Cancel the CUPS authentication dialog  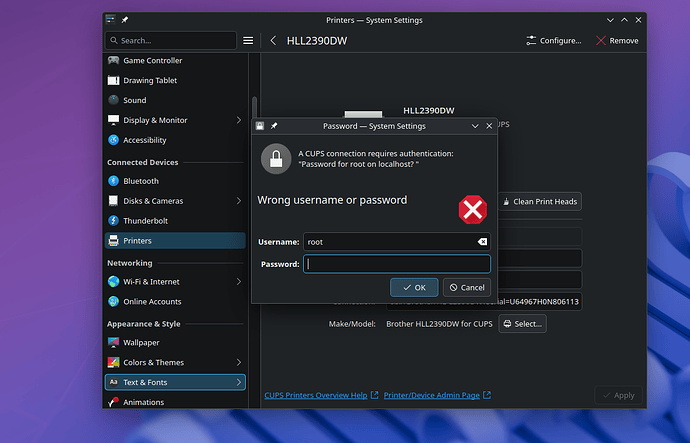click(466, 287)
